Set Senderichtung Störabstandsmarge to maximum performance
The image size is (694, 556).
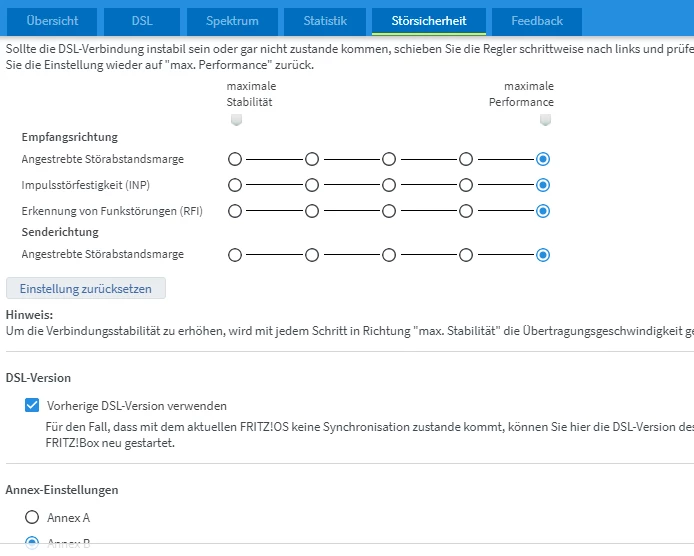543,255
